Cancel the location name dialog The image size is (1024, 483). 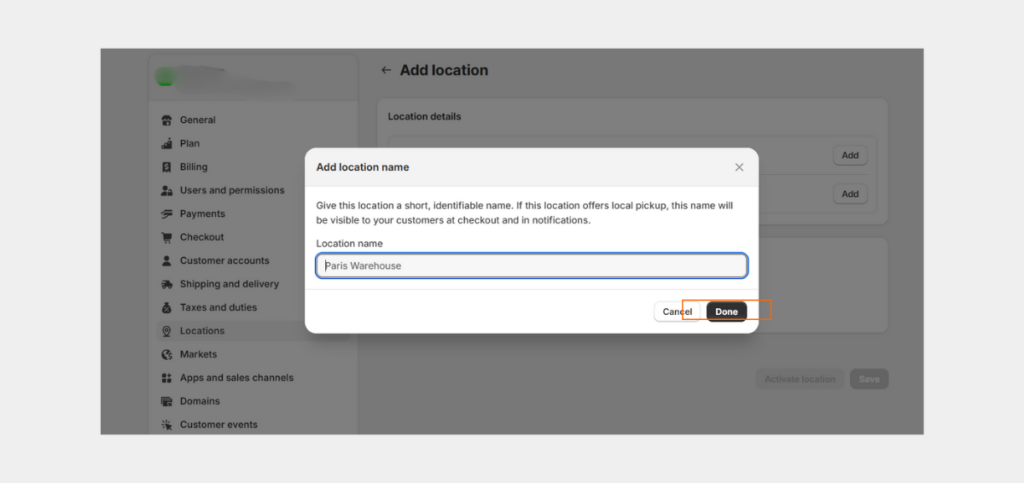[677, 311]
